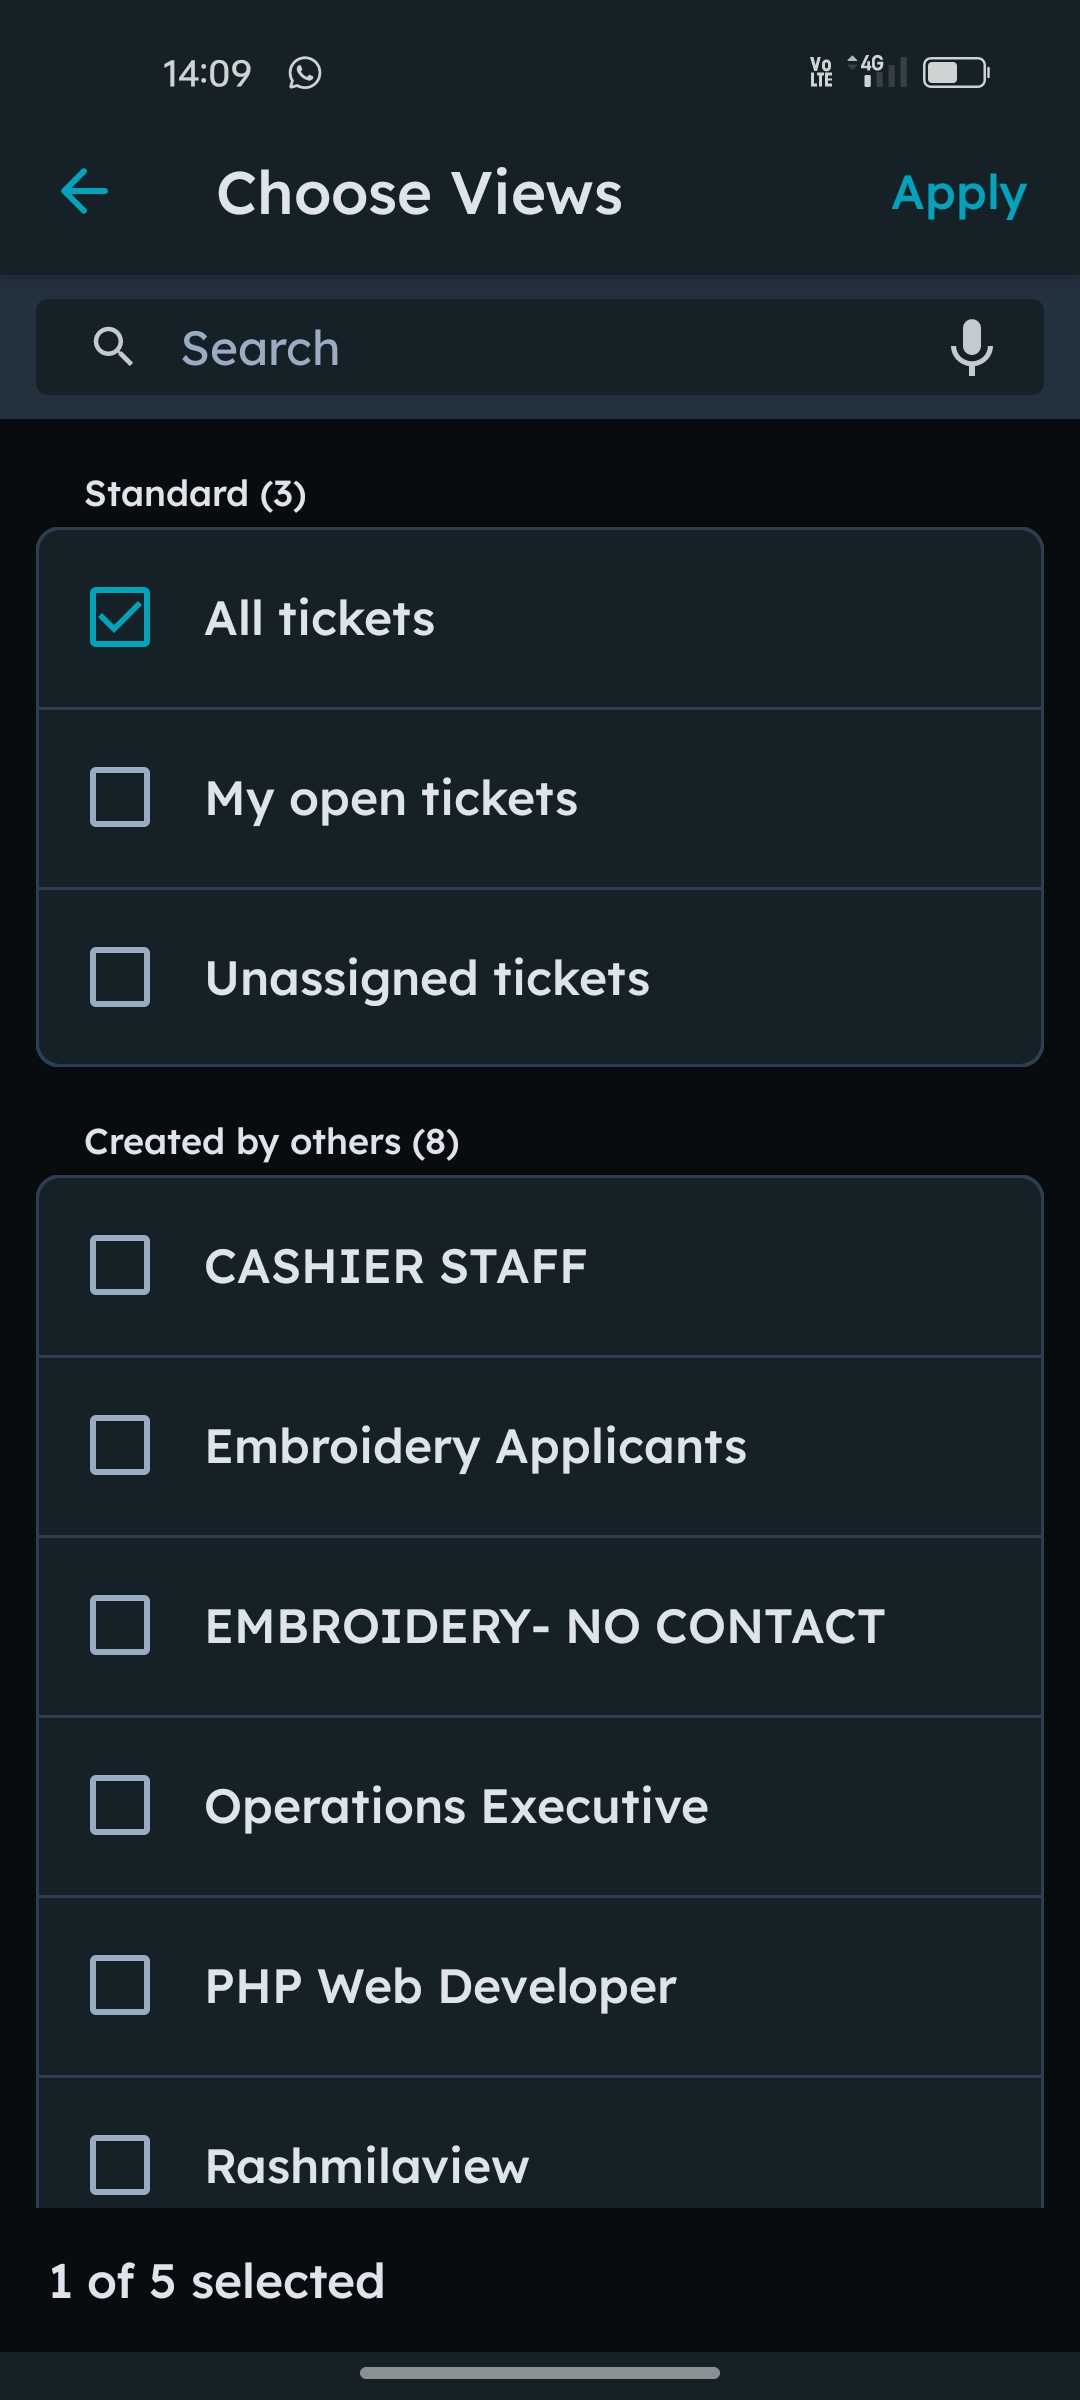Tap the microphone voice search icon
Image resolution: width=1080 pixels, height=2400 pixels.
[971, 347]
